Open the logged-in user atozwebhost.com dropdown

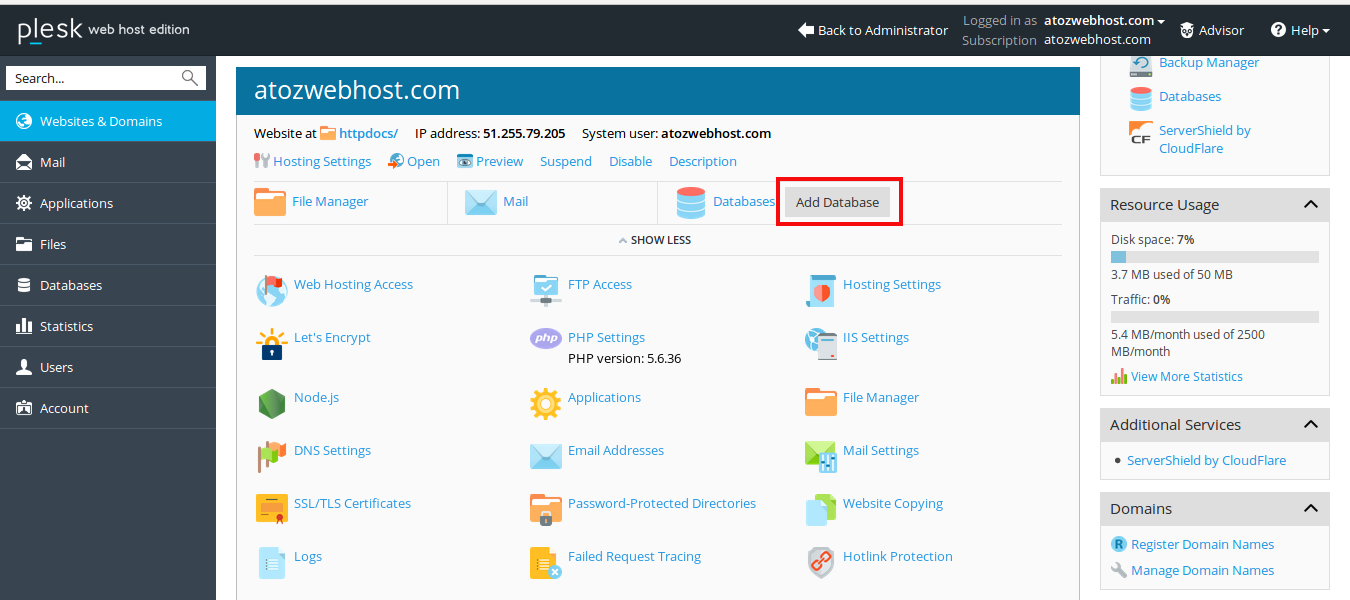click(1105, 20)
